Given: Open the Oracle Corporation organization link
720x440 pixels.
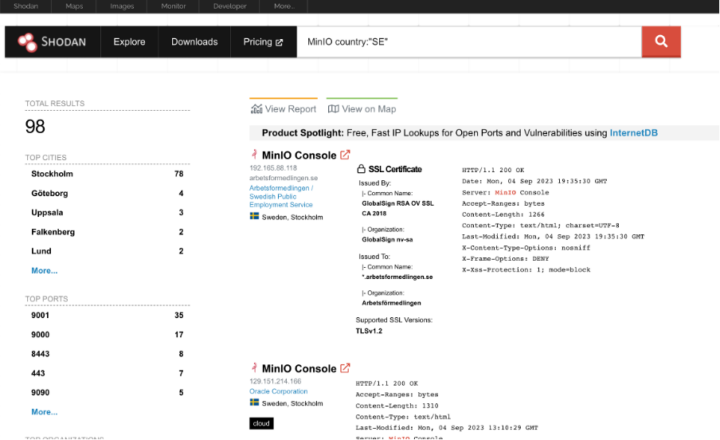Looking at the screenshot, I should pyautogui.click(x=278, y=391).
